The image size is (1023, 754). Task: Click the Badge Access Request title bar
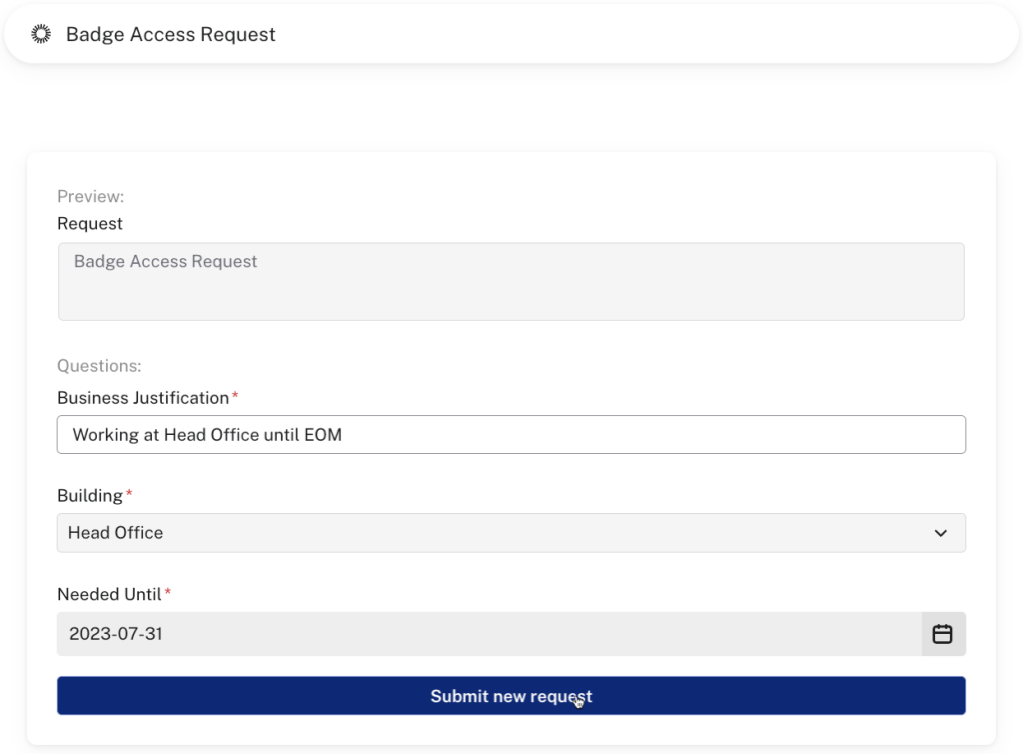(x=170, y=34)
